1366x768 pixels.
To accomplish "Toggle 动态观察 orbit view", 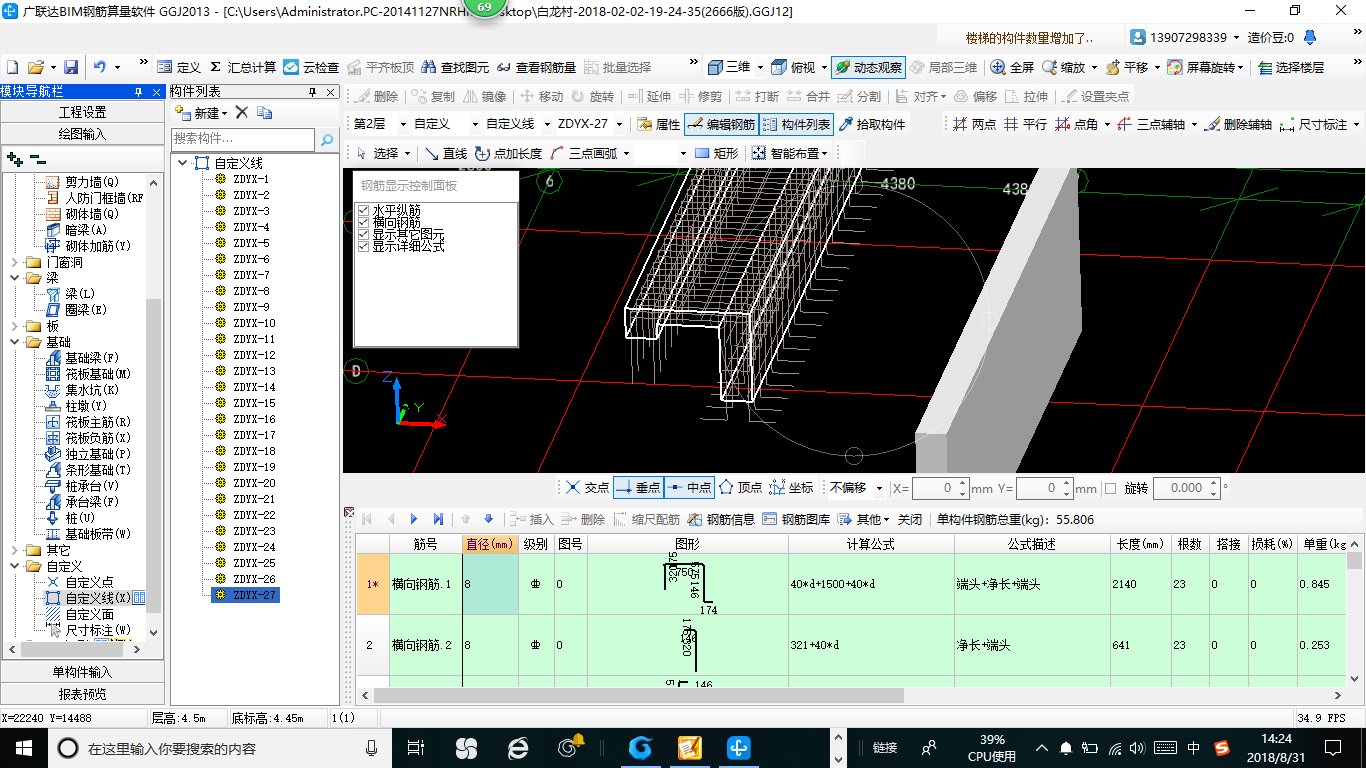I will [x=868, y=67].
